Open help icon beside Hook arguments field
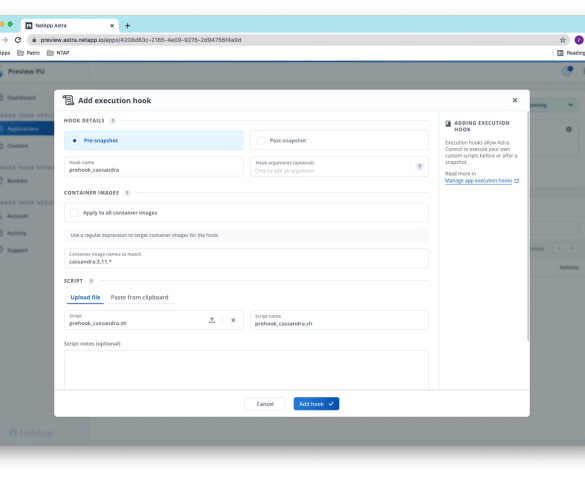This screenshot has height=477, width=585. pyautogui.click(x=419, y=167)
